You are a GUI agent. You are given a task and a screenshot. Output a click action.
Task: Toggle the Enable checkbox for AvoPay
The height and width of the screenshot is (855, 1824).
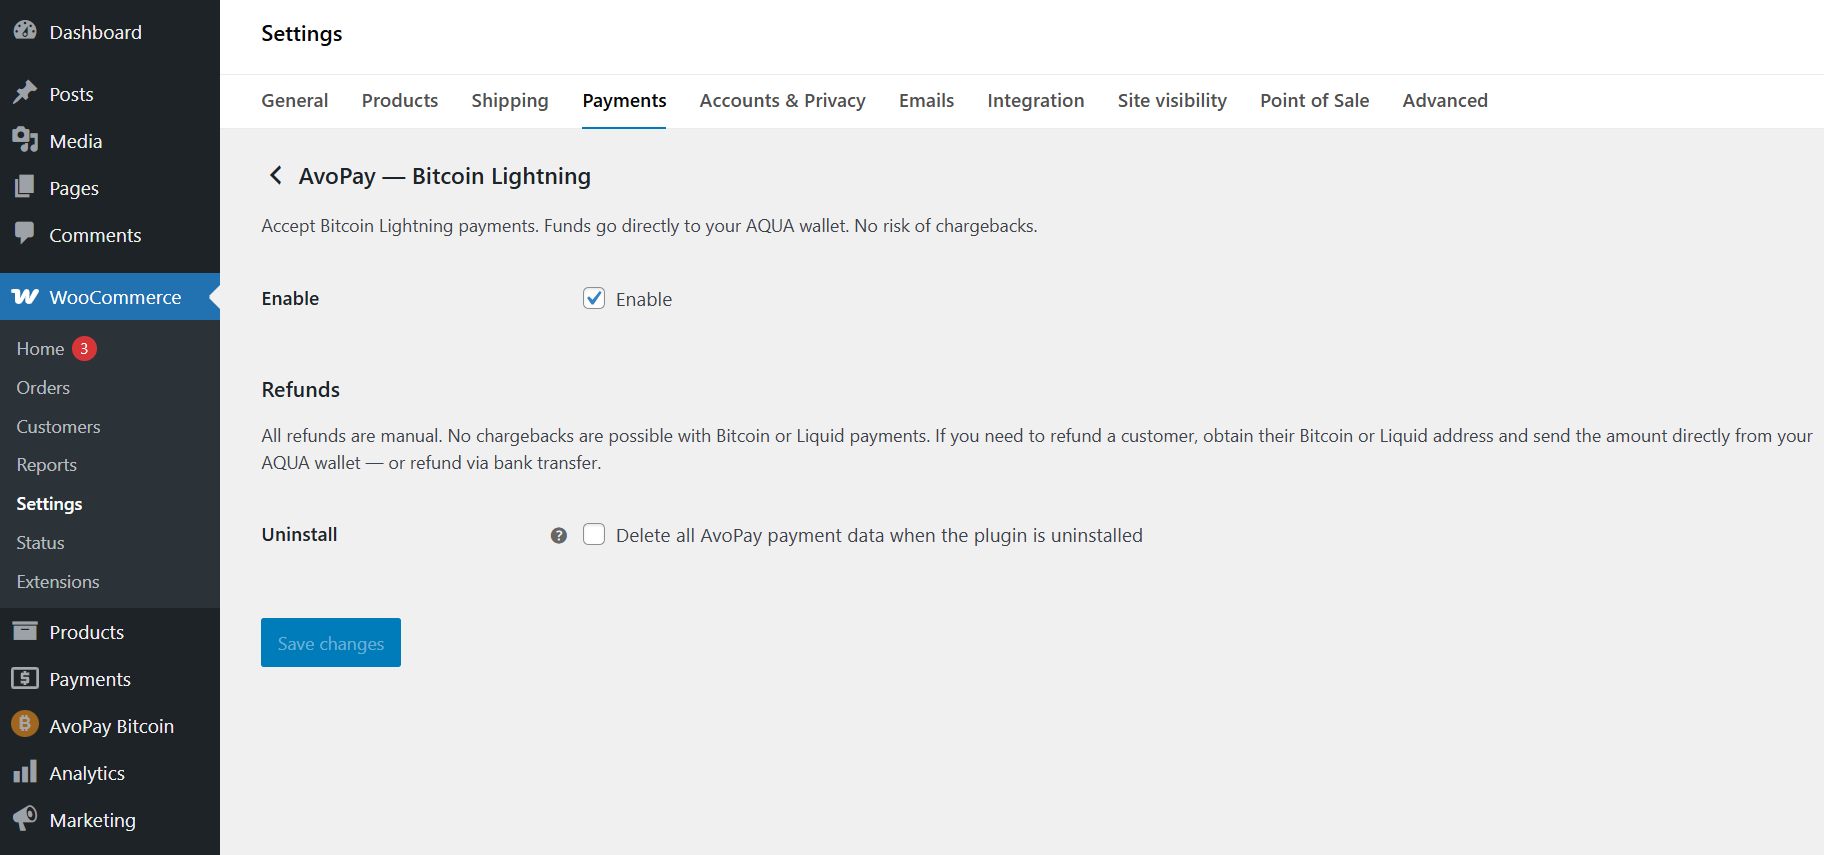tap(594, 298)
